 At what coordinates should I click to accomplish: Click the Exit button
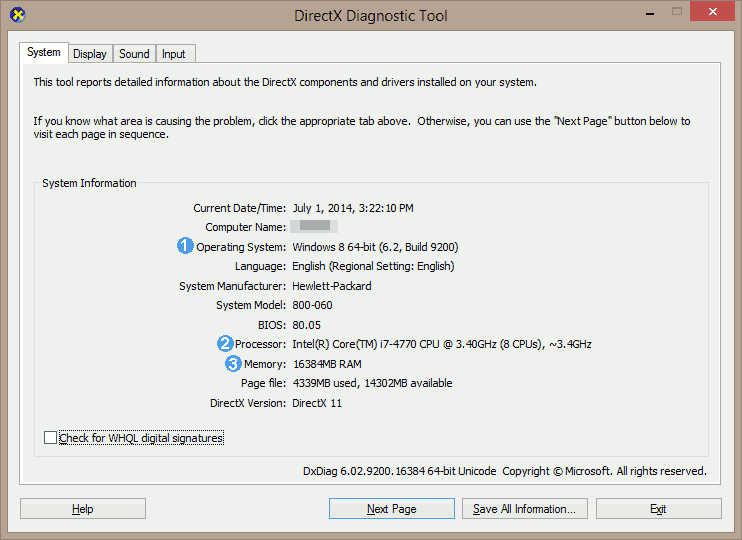click(x=659, y=509)
